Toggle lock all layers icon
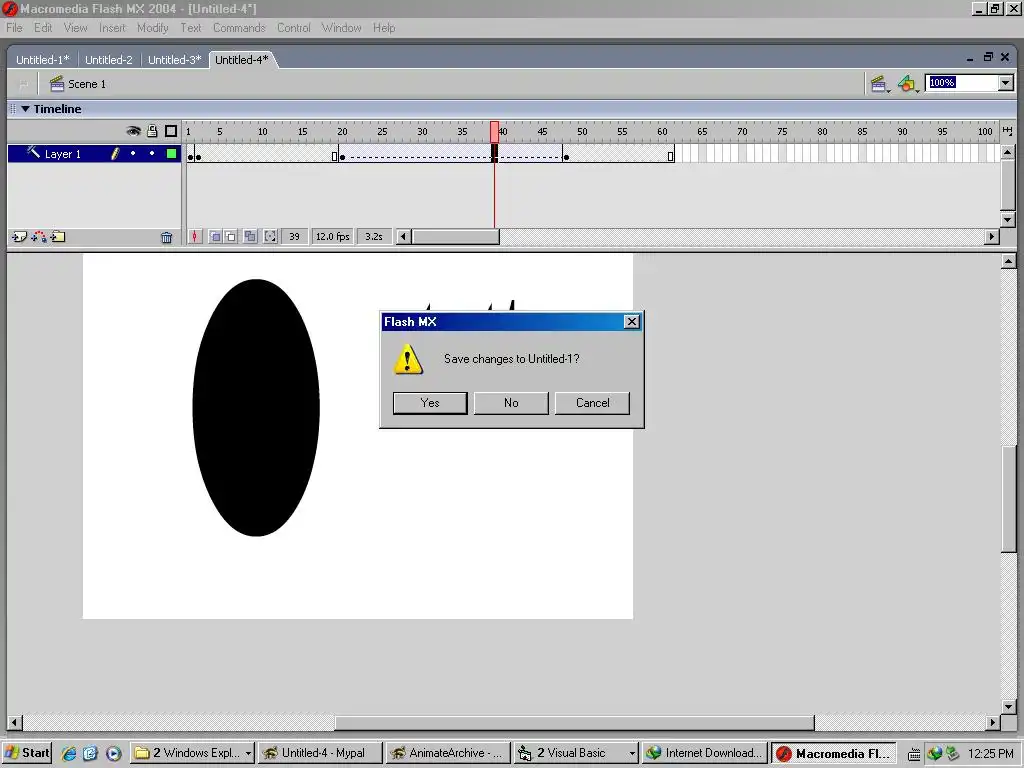Viewport: 1024px width, 768px height. click(x=152, y=131)
